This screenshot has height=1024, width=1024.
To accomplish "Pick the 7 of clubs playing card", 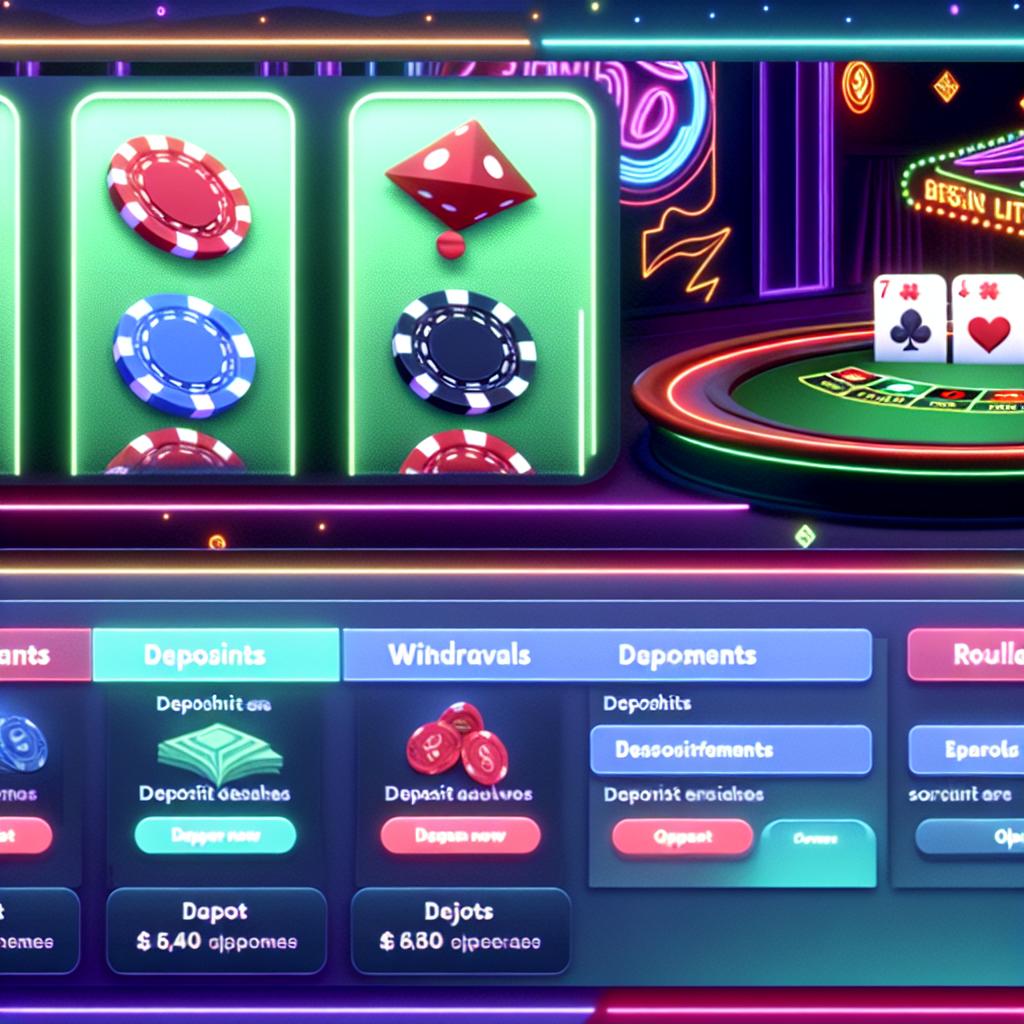I will [x=910, y=318].
